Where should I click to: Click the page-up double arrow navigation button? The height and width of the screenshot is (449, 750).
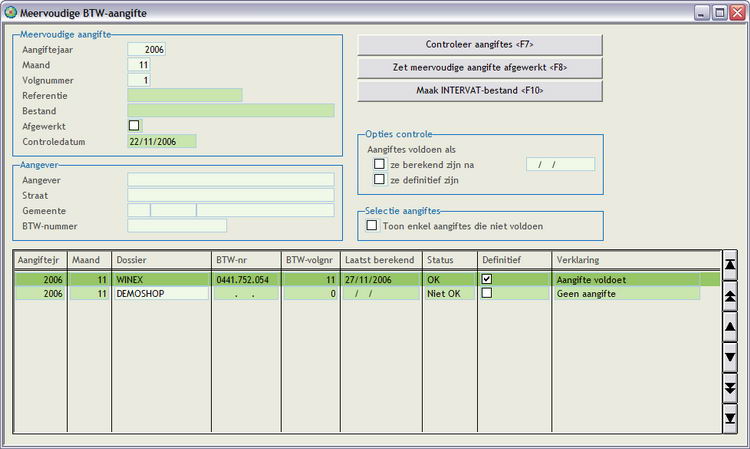(x=730, y=296)
